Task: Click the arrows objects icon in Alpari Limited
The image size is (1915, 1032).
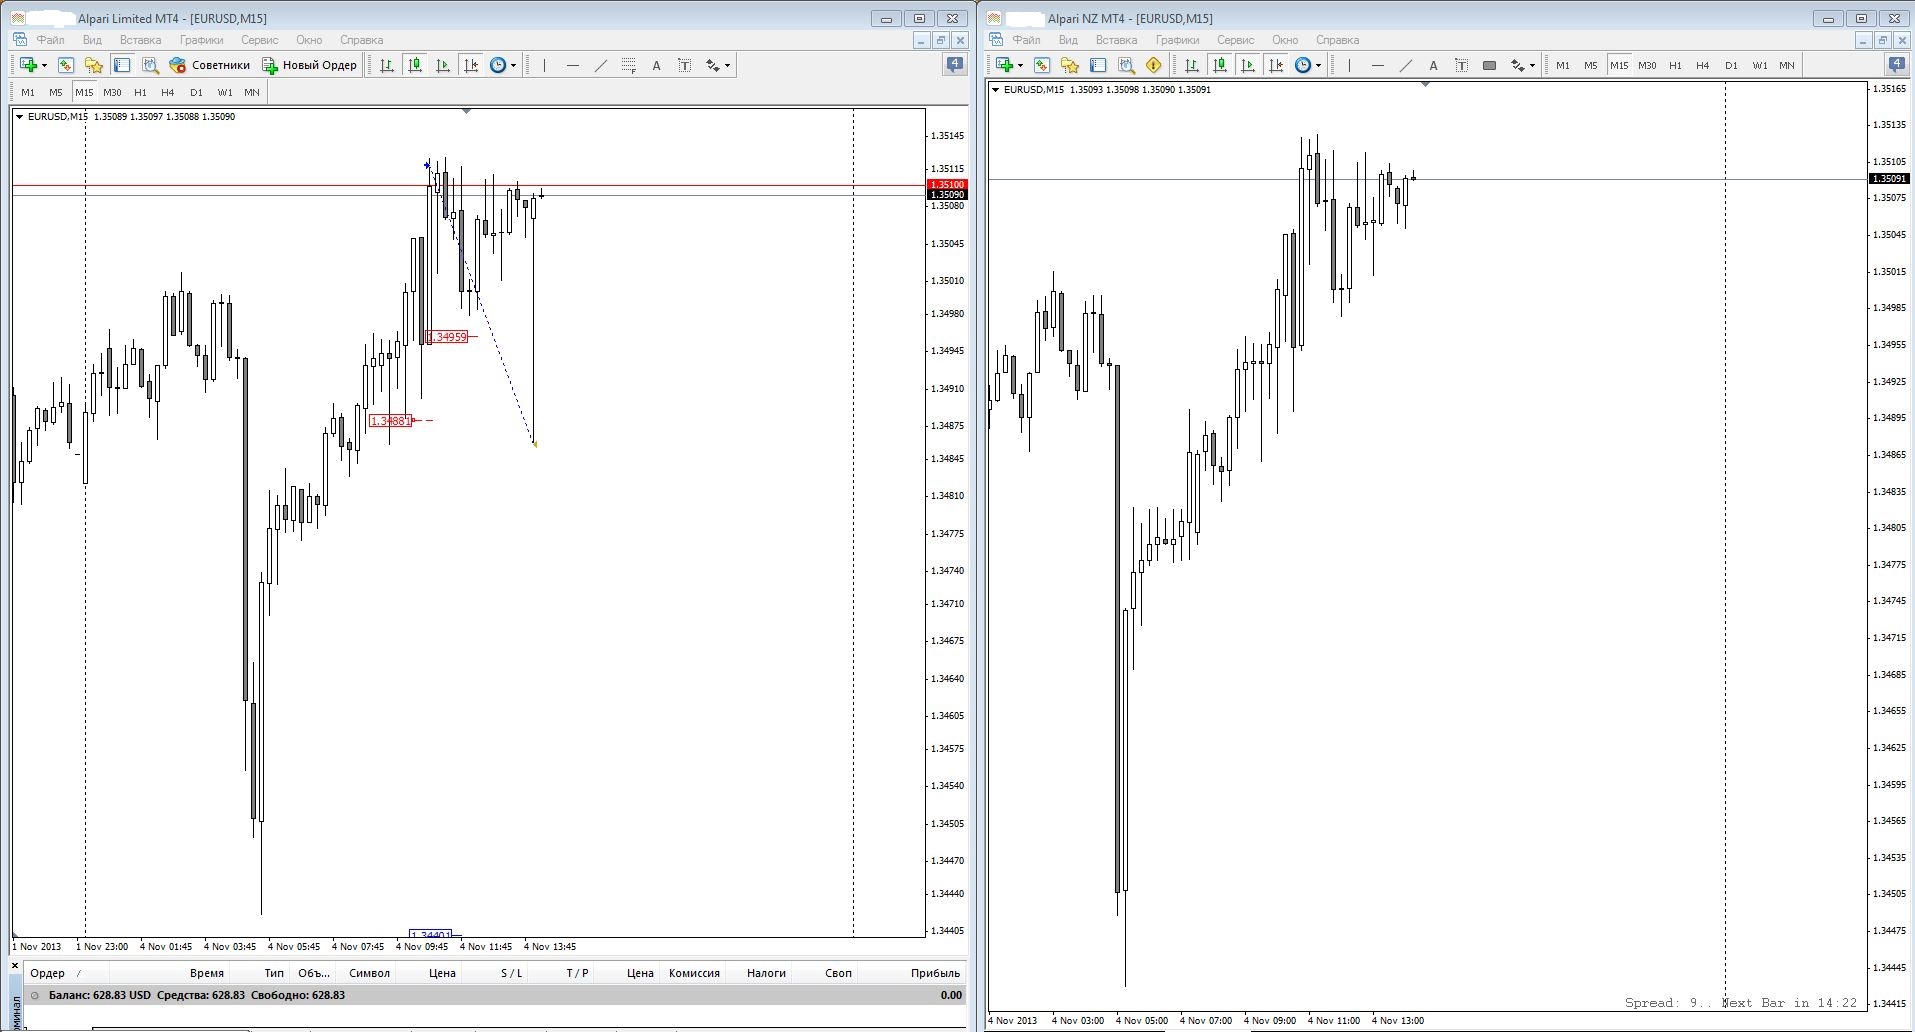Action: [x=712, y=65]
